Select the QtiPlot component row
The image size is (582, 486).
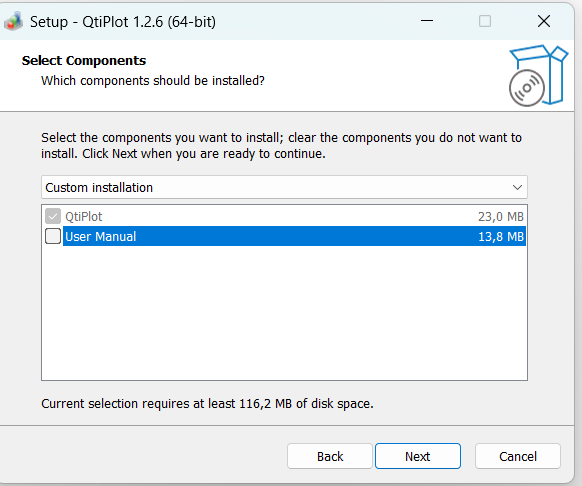tap(284, 216)
